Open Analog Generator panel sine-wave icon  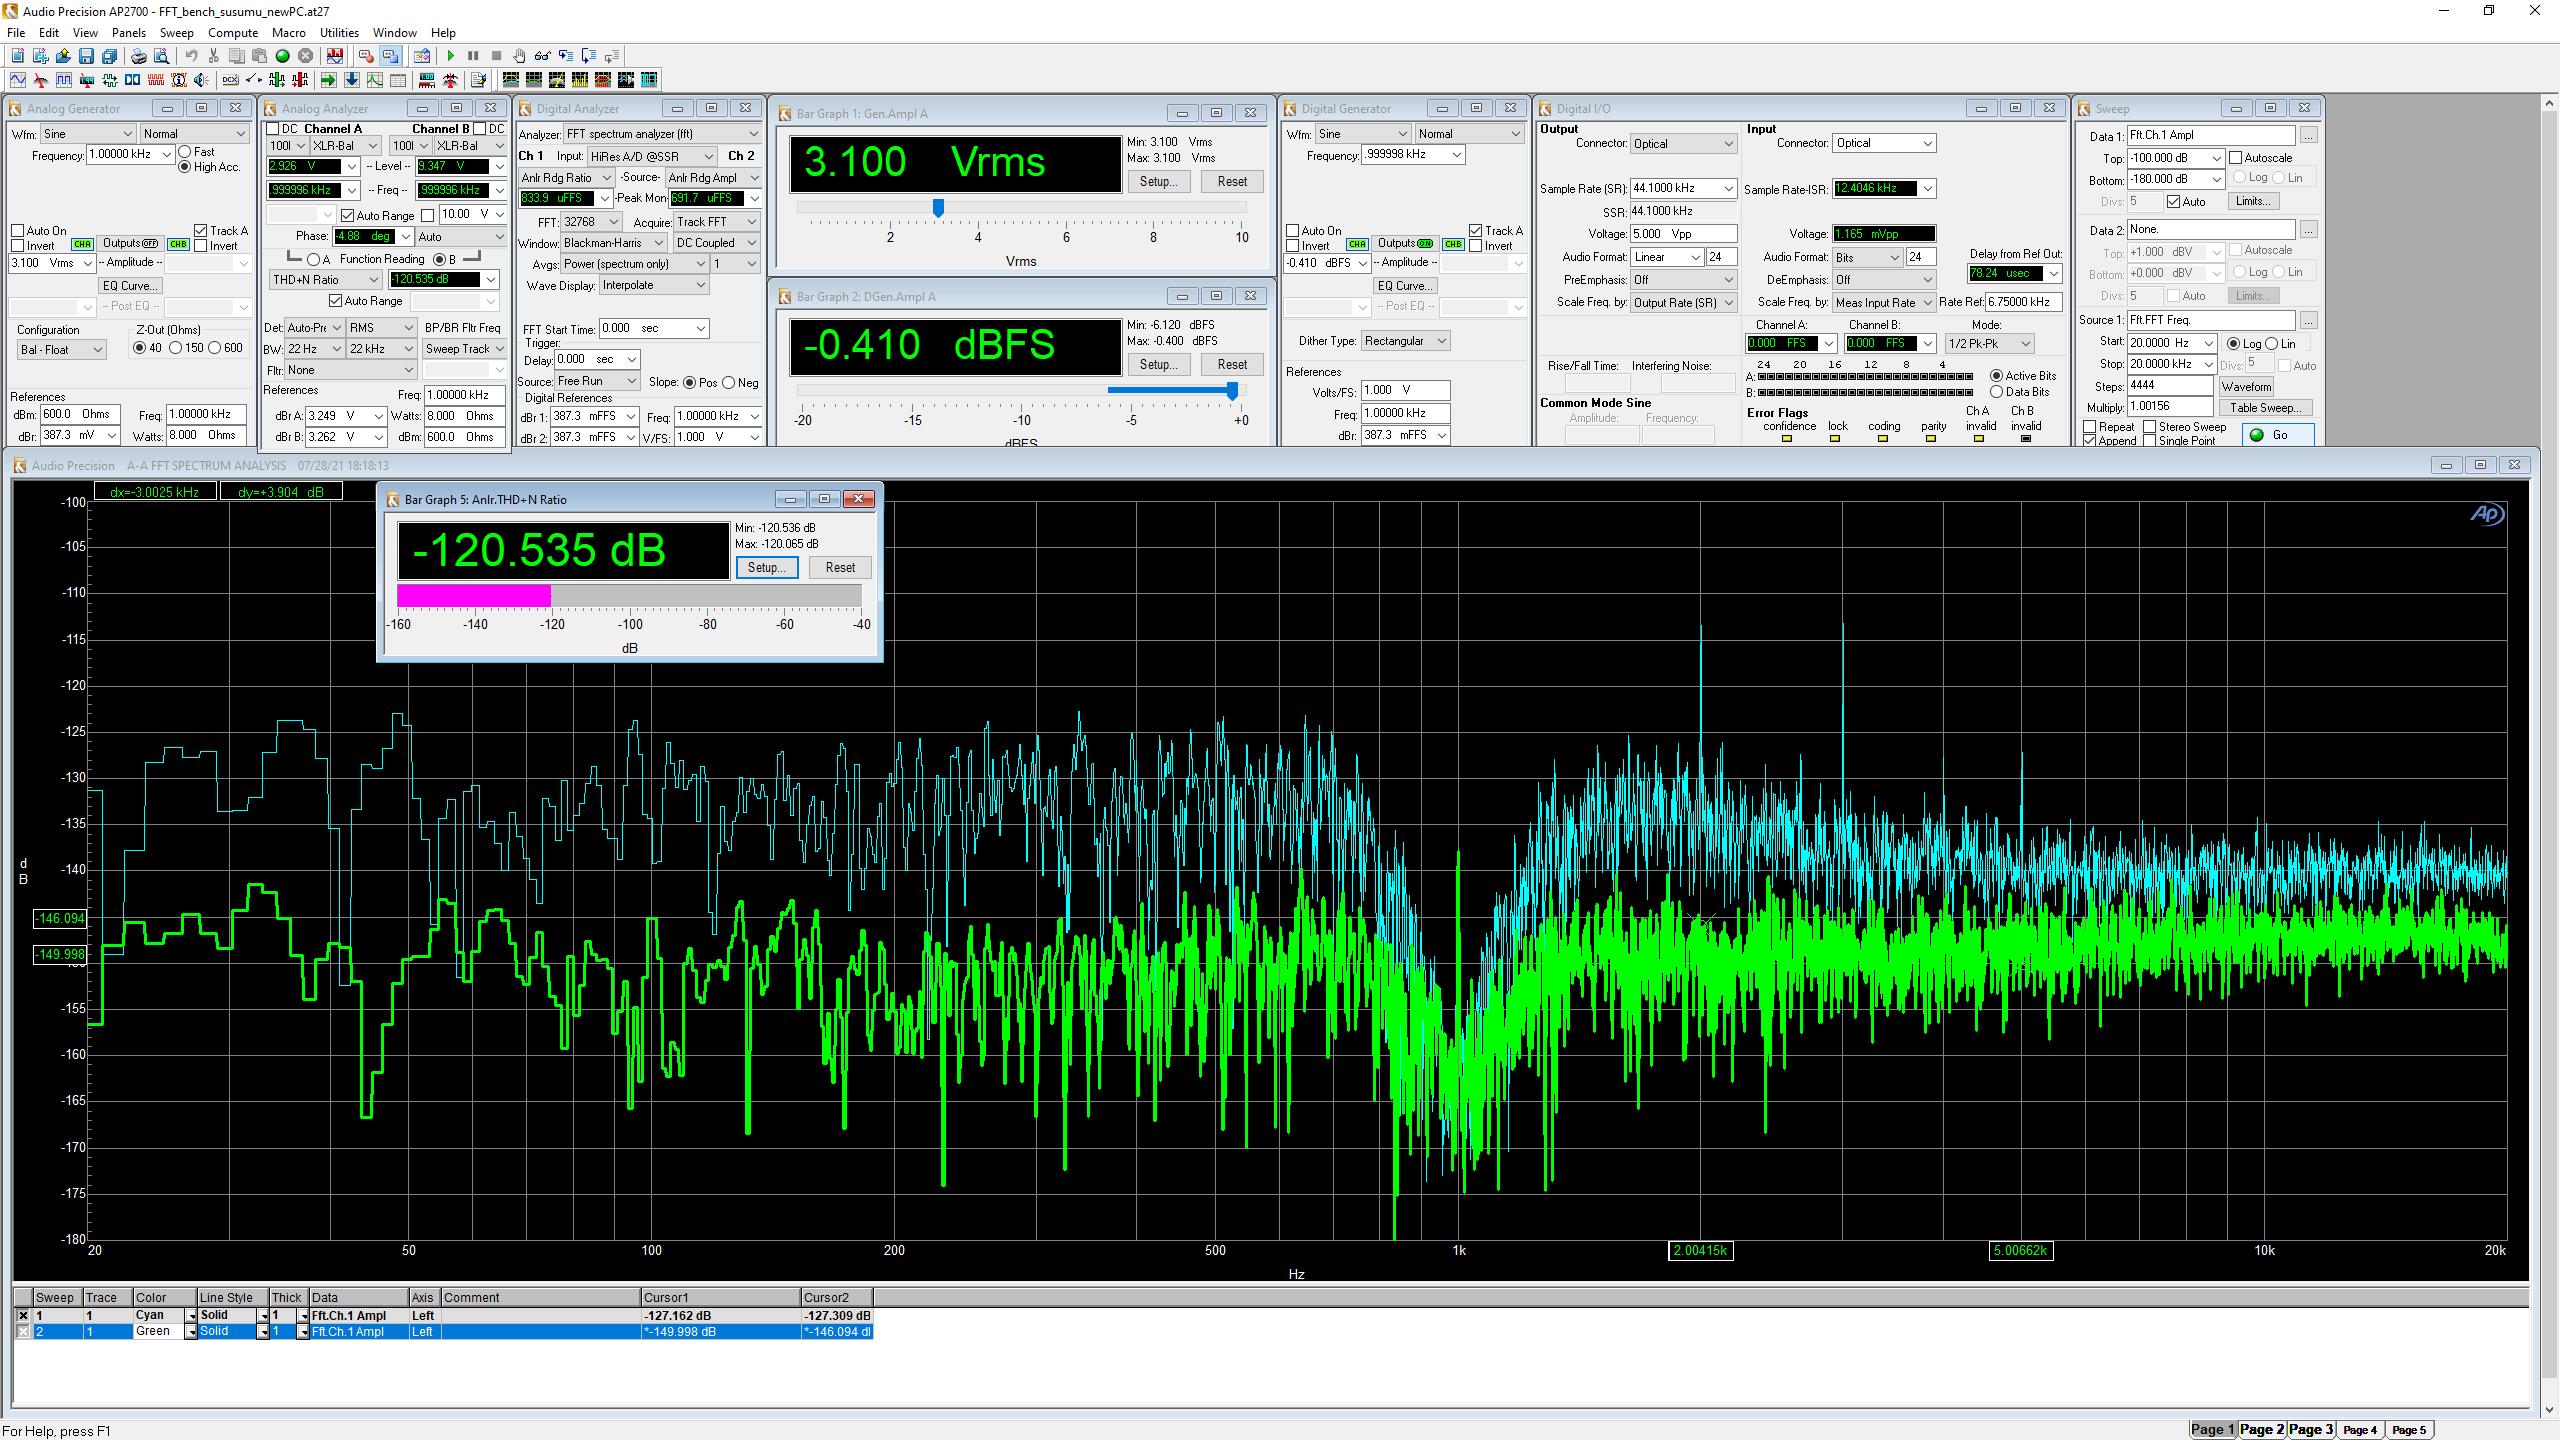(x=18, y=80)
